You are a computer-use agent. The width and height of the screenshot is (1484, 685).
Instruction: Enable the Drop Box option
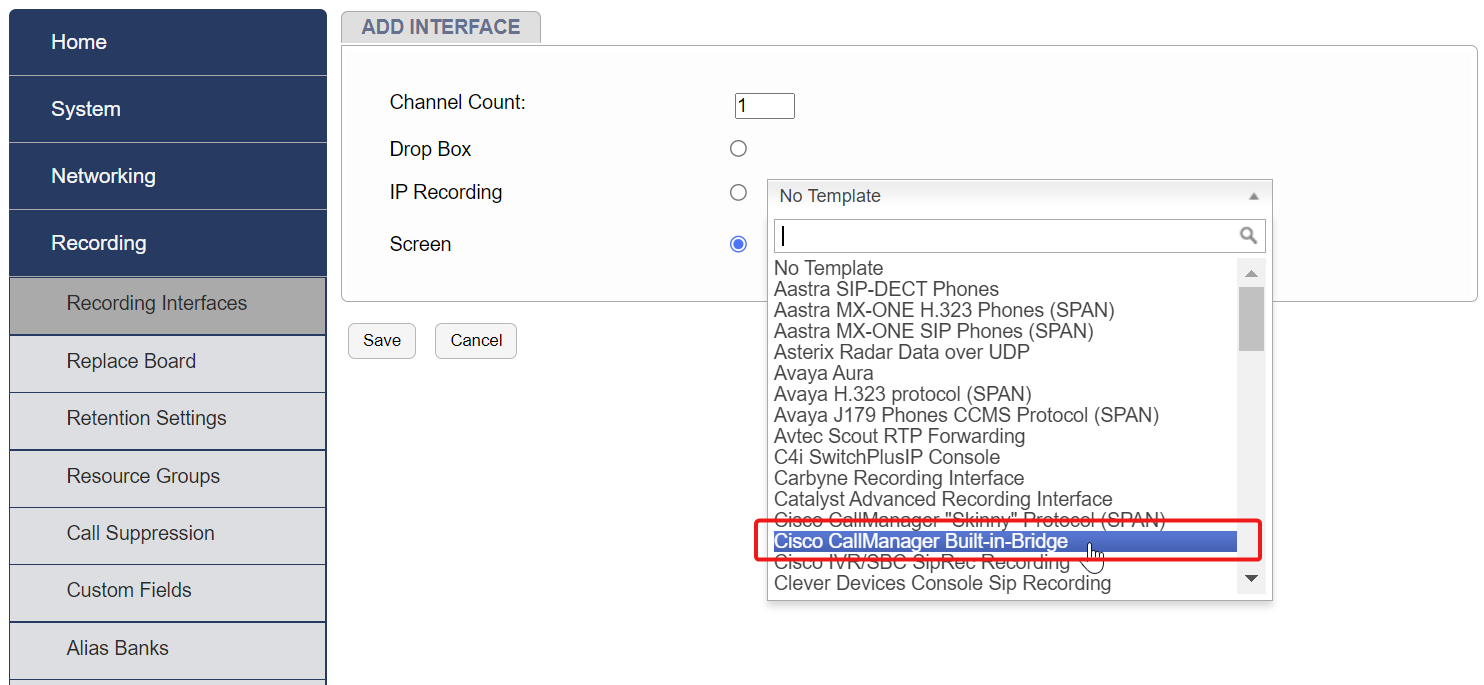point(738,148)
